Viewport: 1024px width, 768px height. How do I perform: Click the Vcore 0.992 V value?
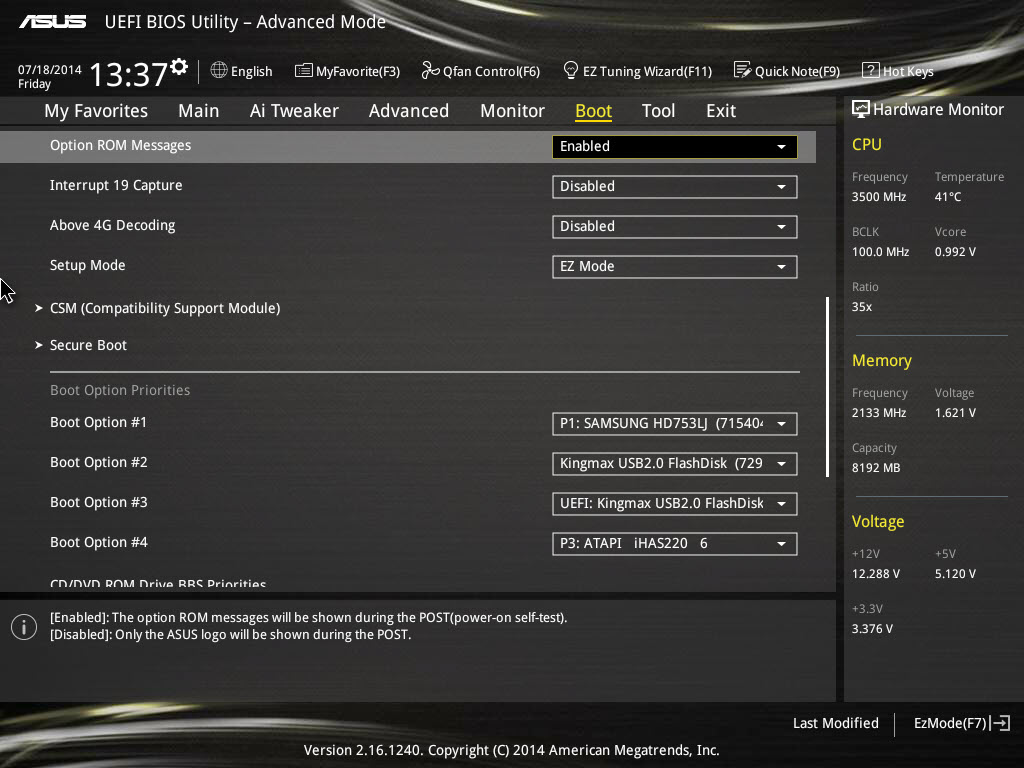click(x=955, y=252)
